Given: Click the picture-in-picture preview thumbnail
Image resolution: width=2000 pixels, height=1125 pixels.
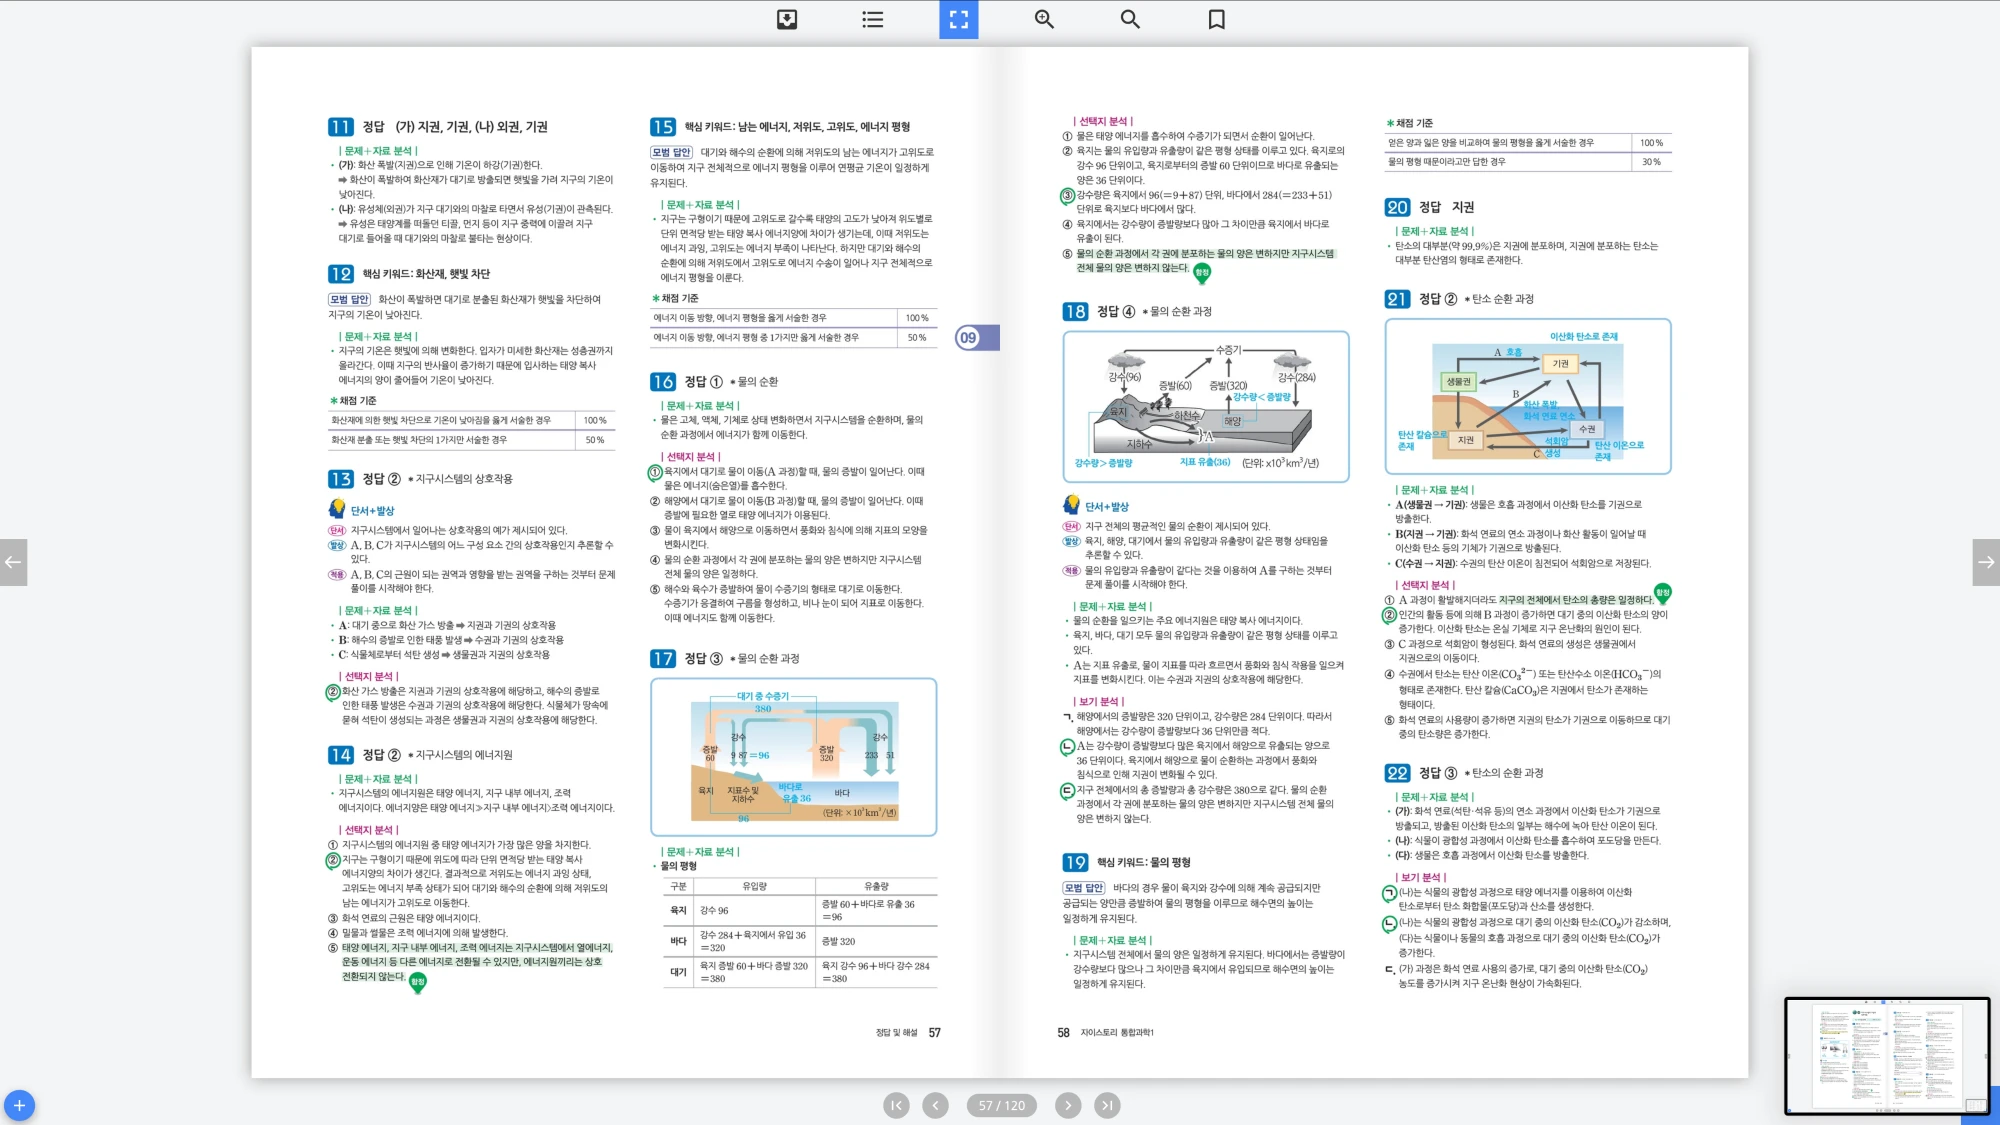Looking at the screenshot, I should tap(1886, 1055).
